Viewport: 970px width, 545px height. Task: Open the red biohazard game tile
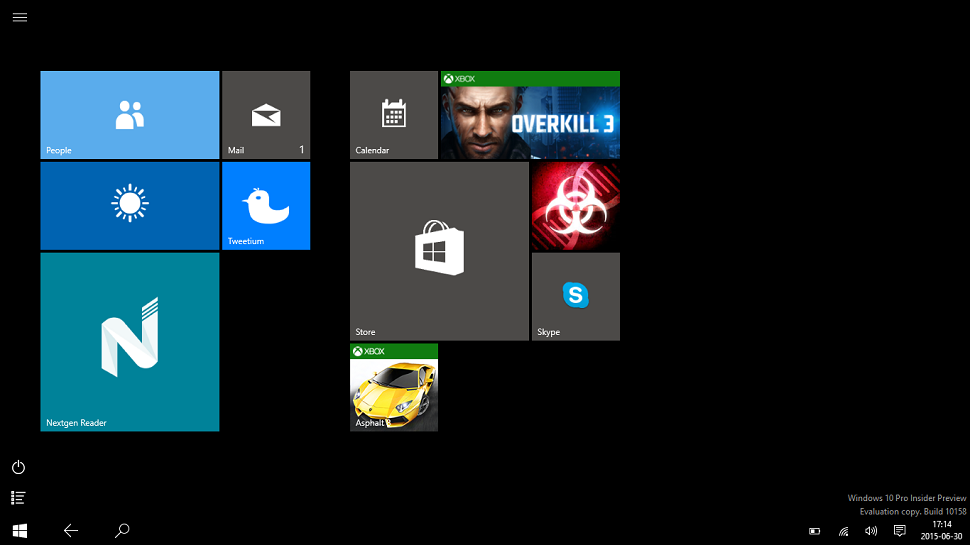pos(575,206)
